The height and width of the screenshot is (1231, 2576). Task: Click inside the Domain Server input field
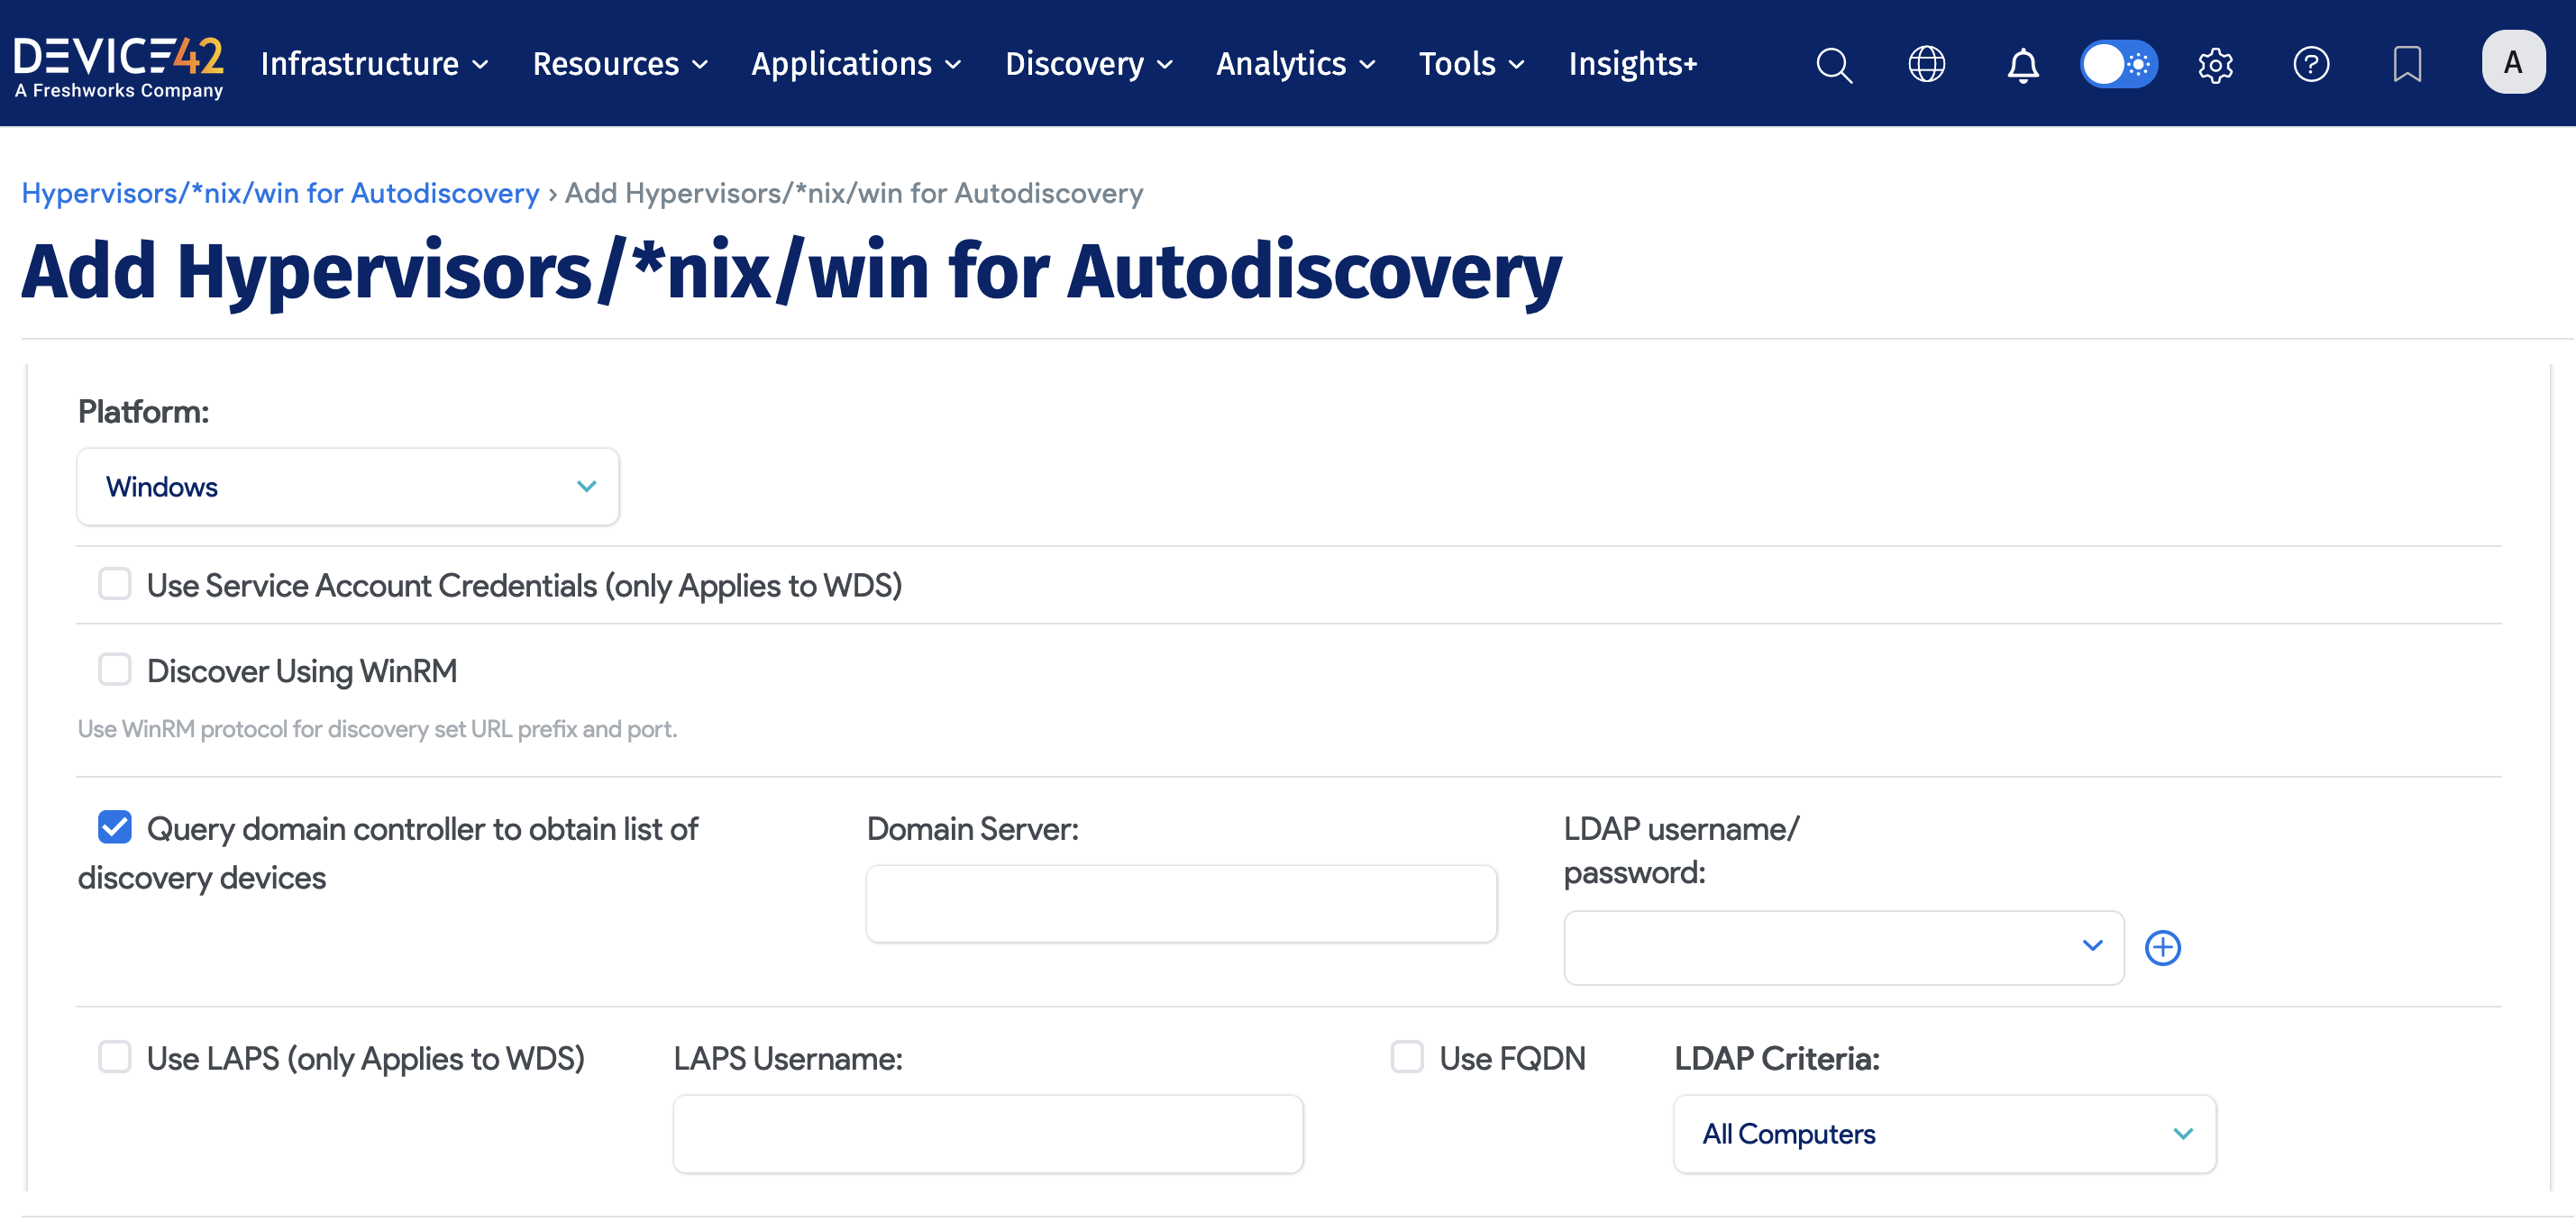pos(1180,903)
